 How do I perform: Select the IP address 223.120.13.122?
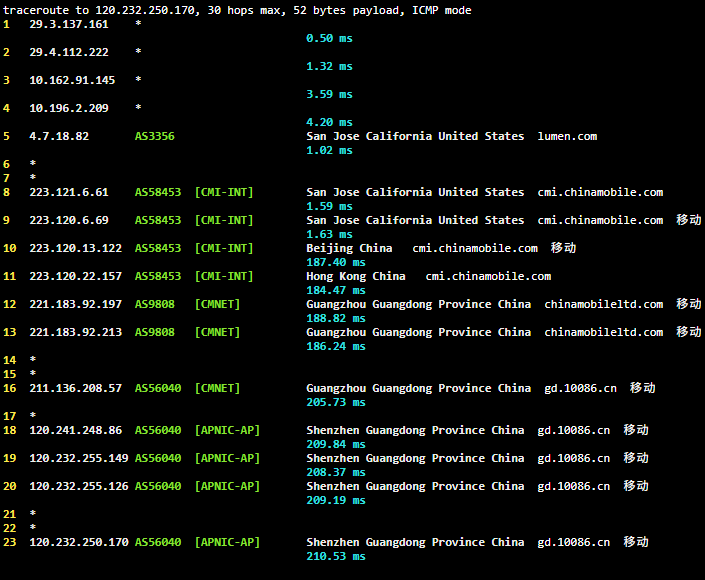[75, 248]
